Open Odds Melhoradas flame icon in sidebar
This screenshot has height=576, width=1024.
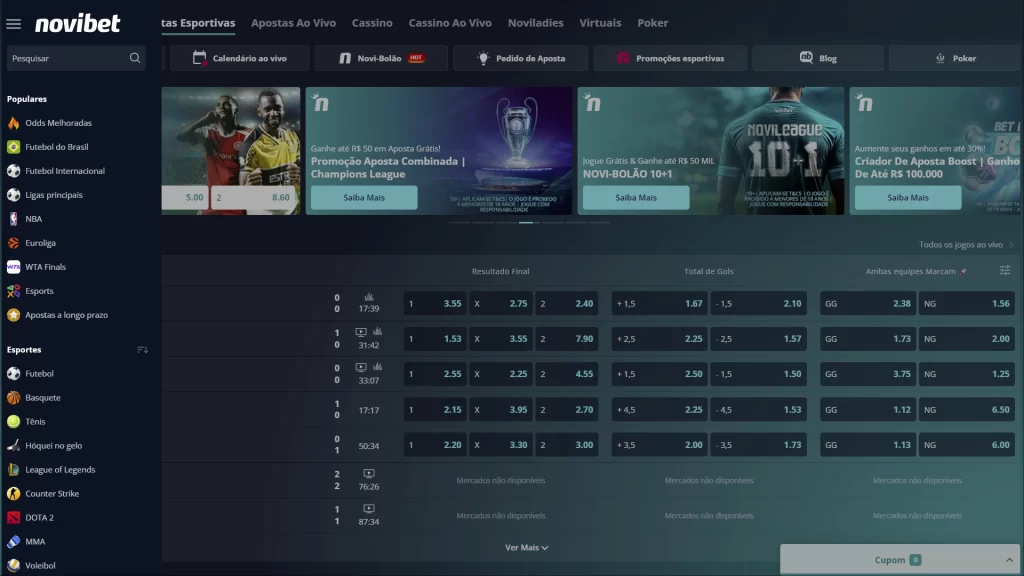[13, 123]
